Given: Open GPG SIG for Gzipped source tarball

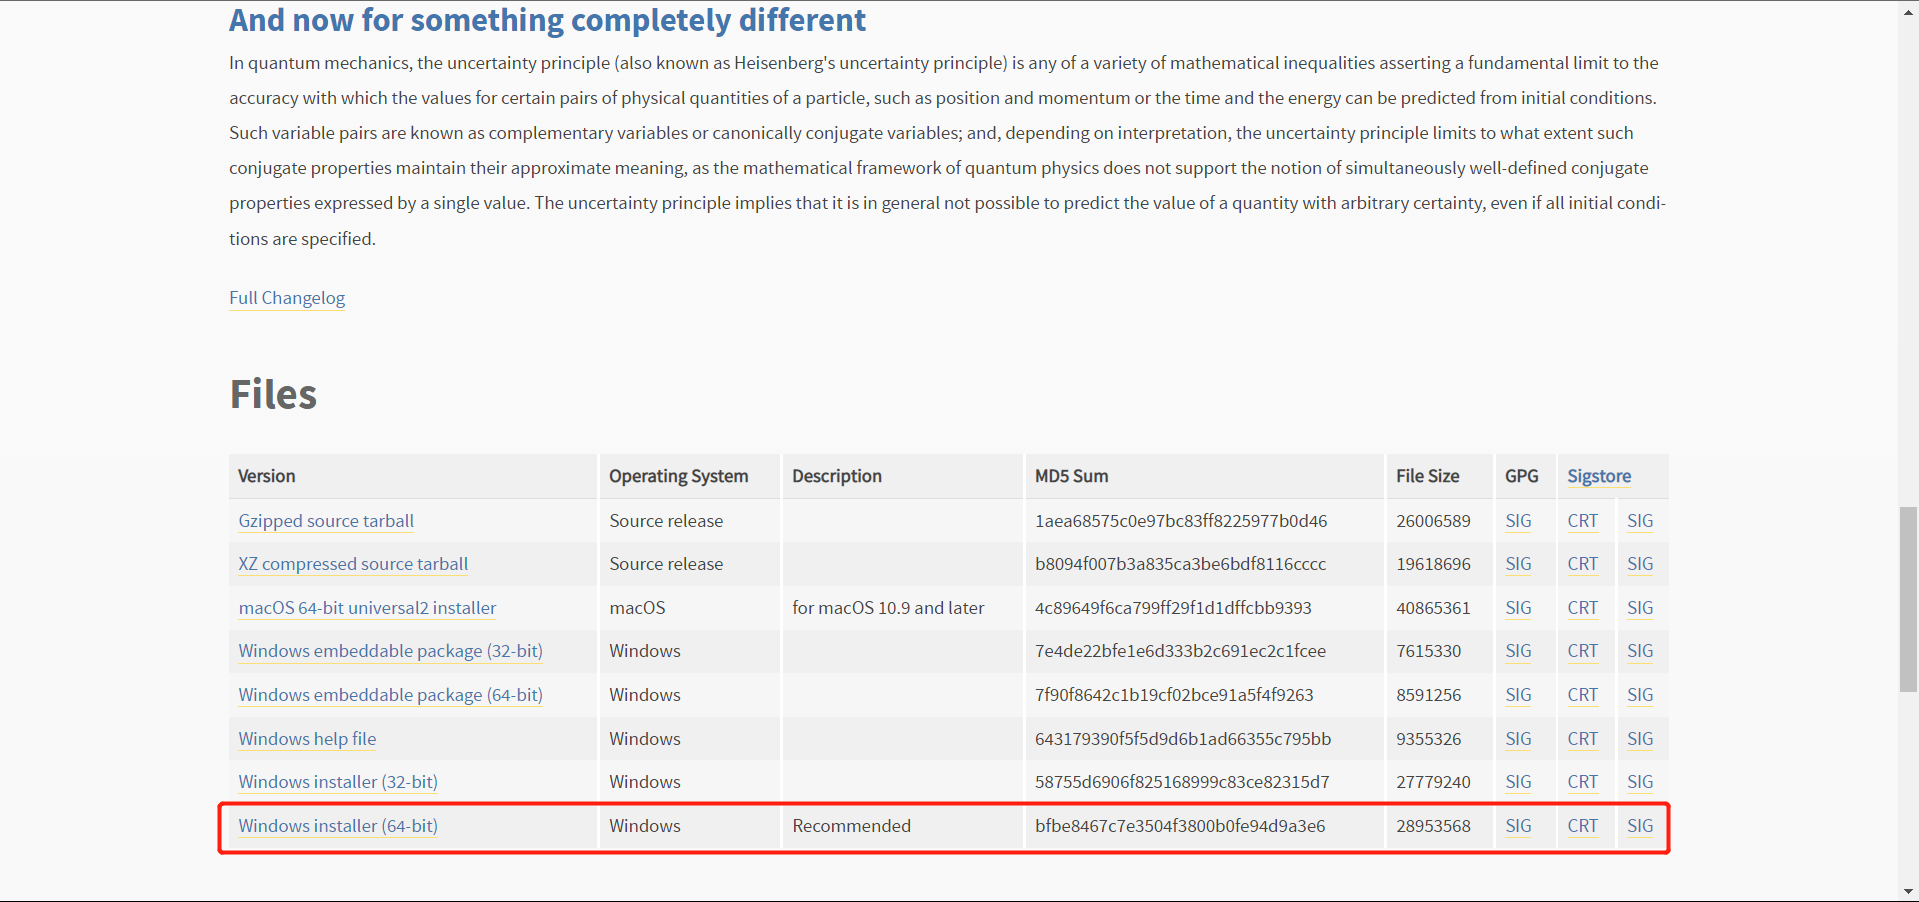Looking at the screenshot, I should click(1518, 521).
